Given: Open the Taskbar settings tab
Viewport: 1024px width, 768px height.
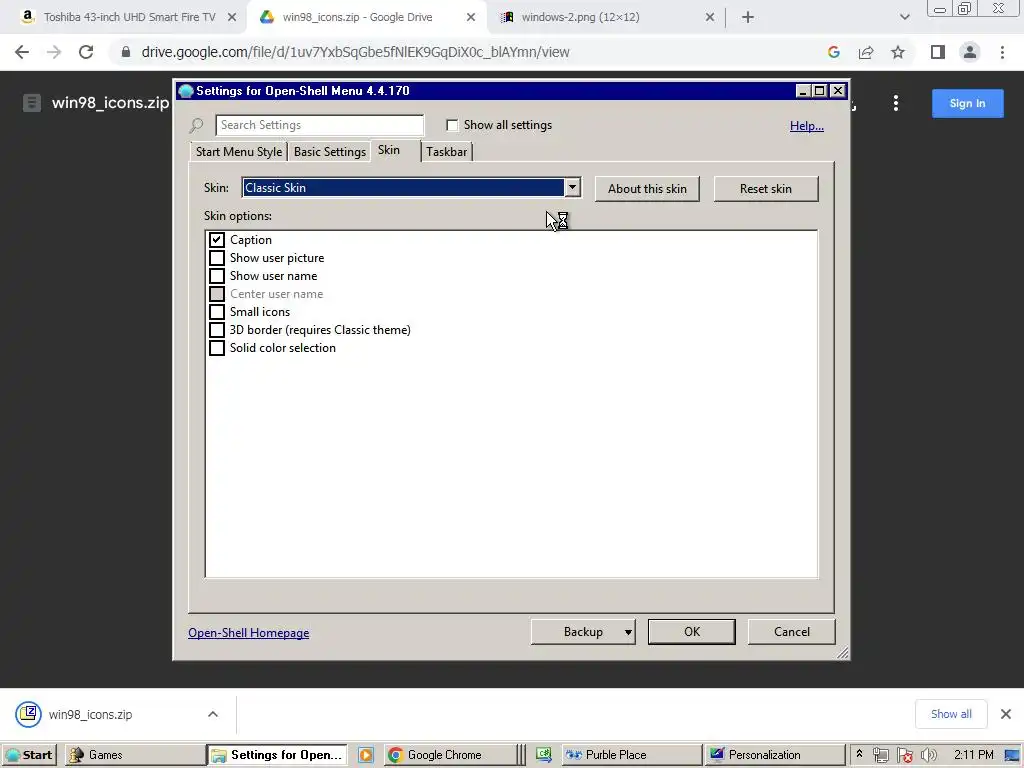Looking at the screenshot, I should coord(447,152).
